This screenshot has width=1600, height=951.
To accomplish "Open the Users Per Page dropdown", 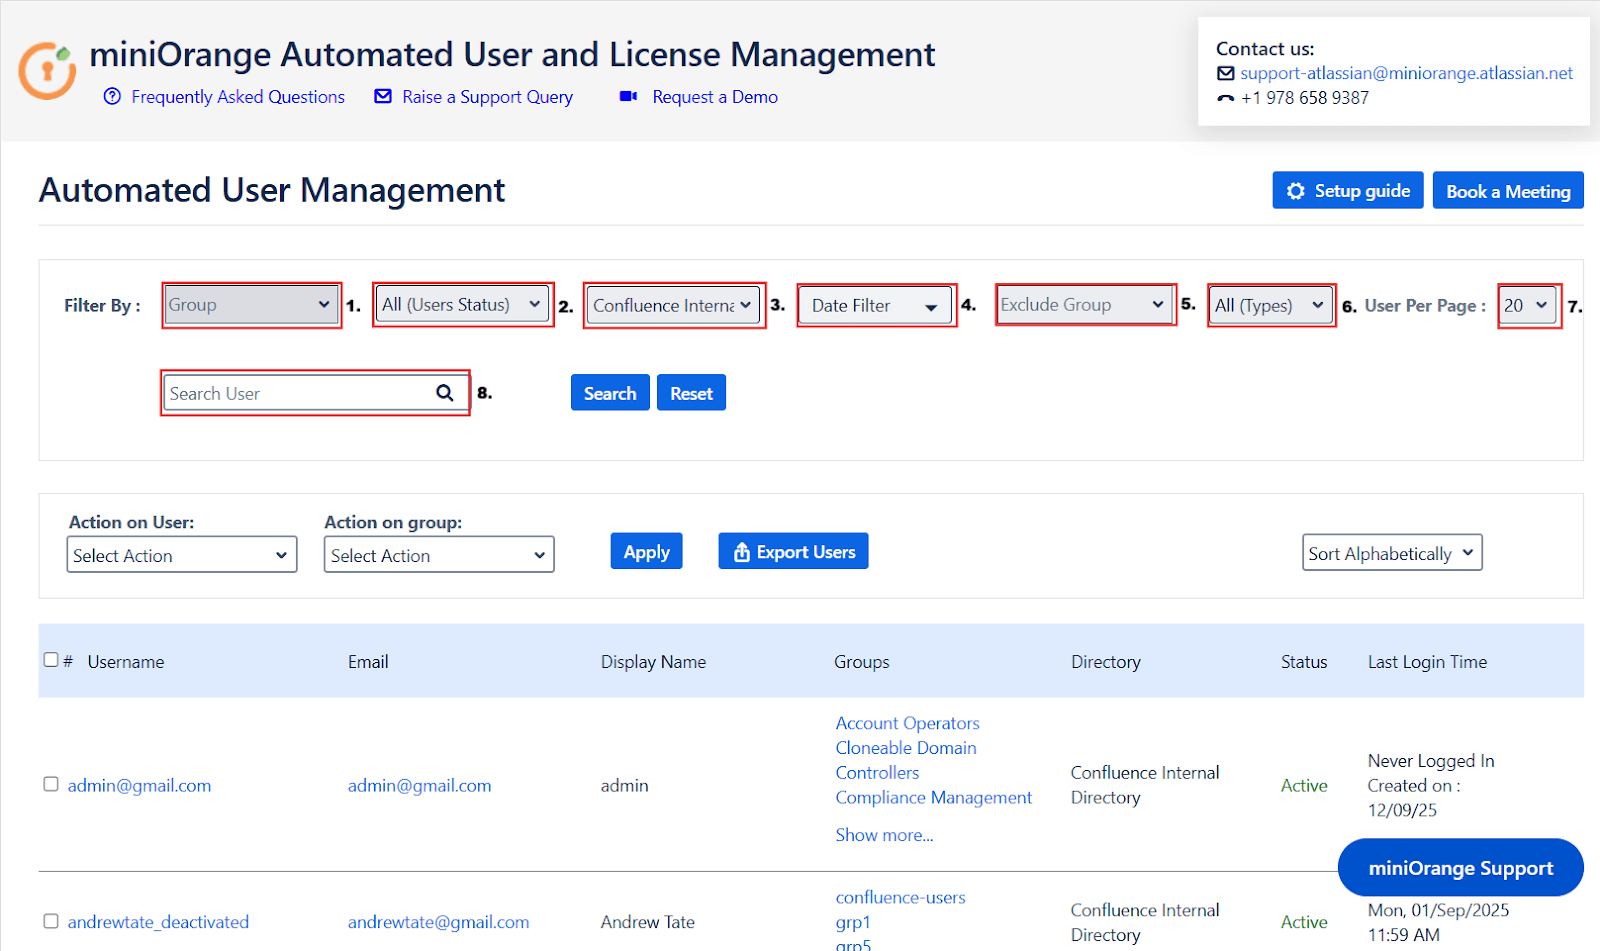I will click(1527, 305).
